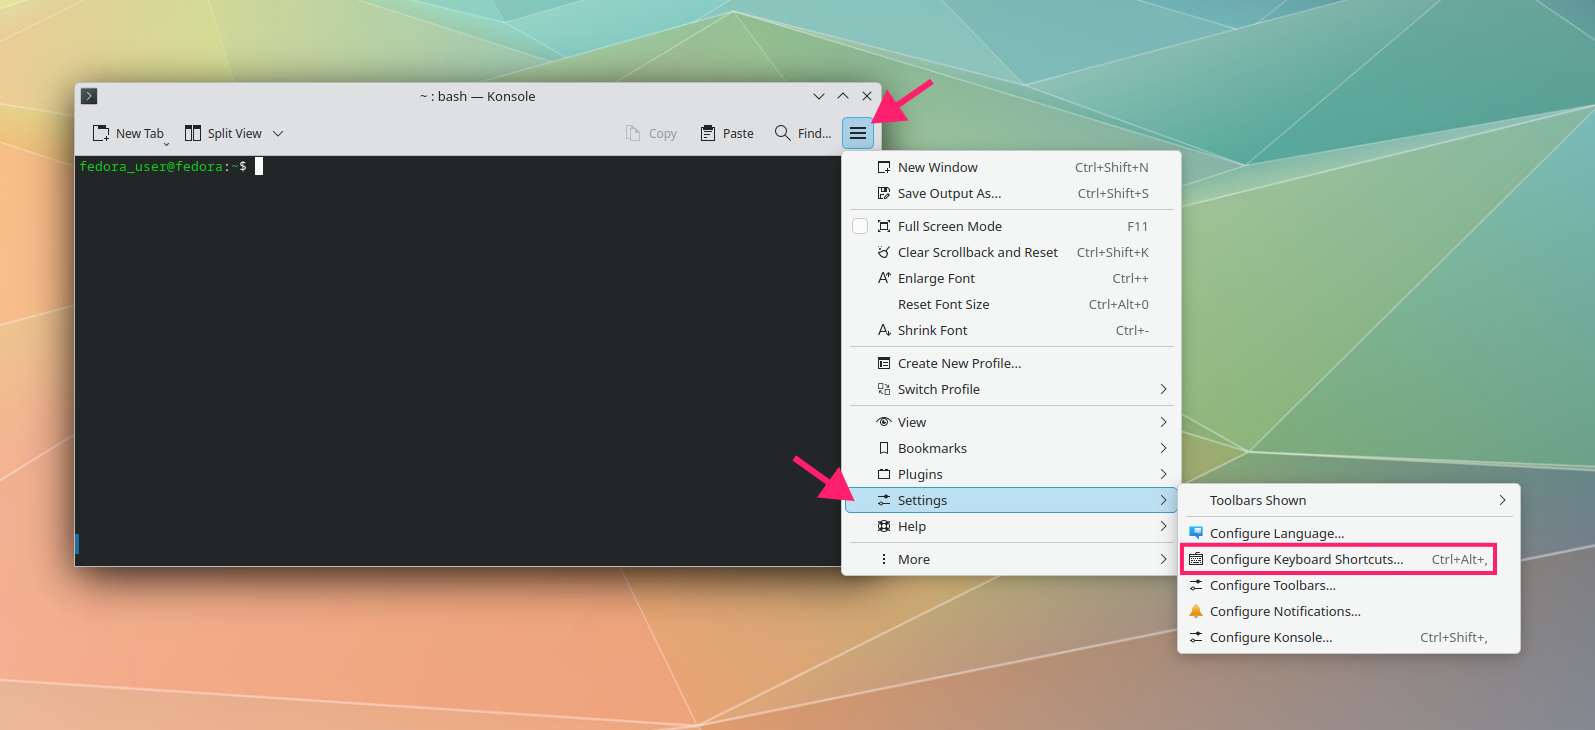Click the F11 shortcut text
1595x730 pixels.
pyautogui.click(x=1138, y=226)
